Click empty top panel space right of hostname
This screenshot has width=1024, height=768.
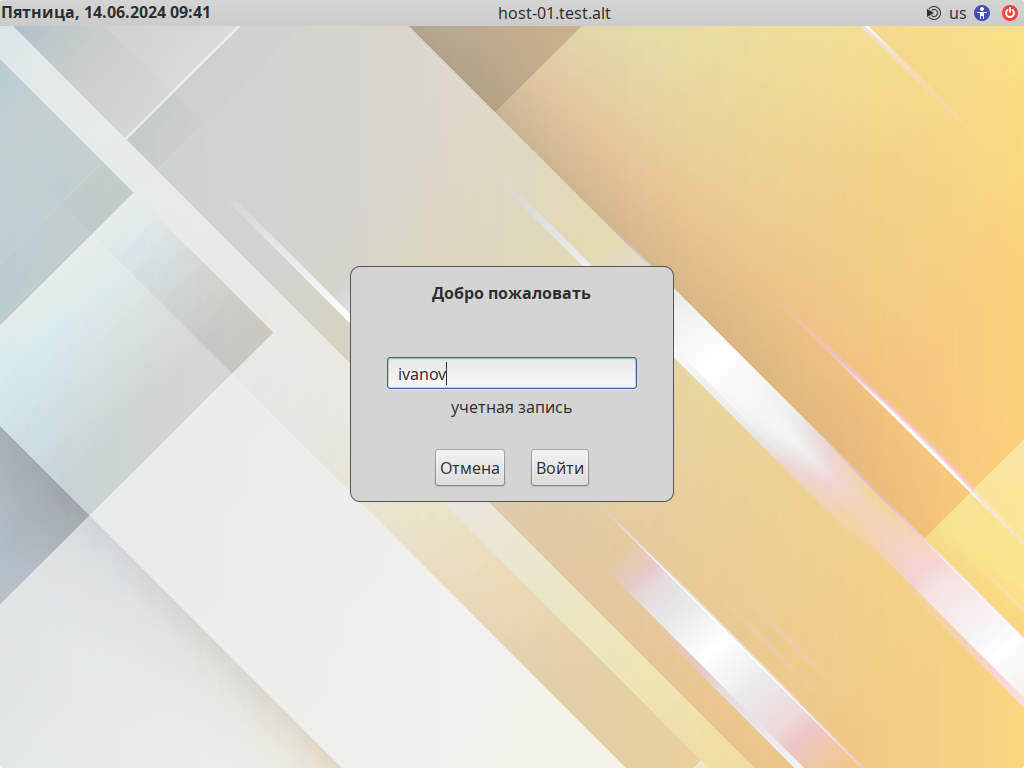pyautogui.click(x=760, y=13)
